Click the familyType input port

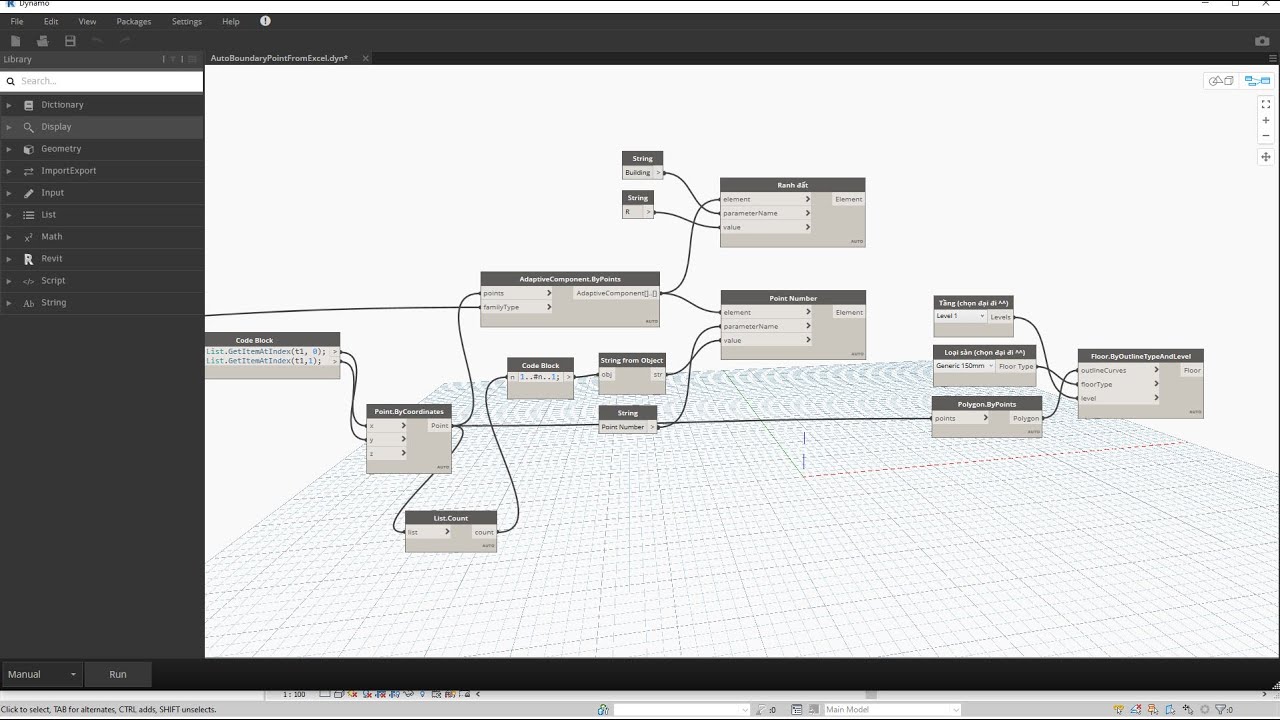517,307
